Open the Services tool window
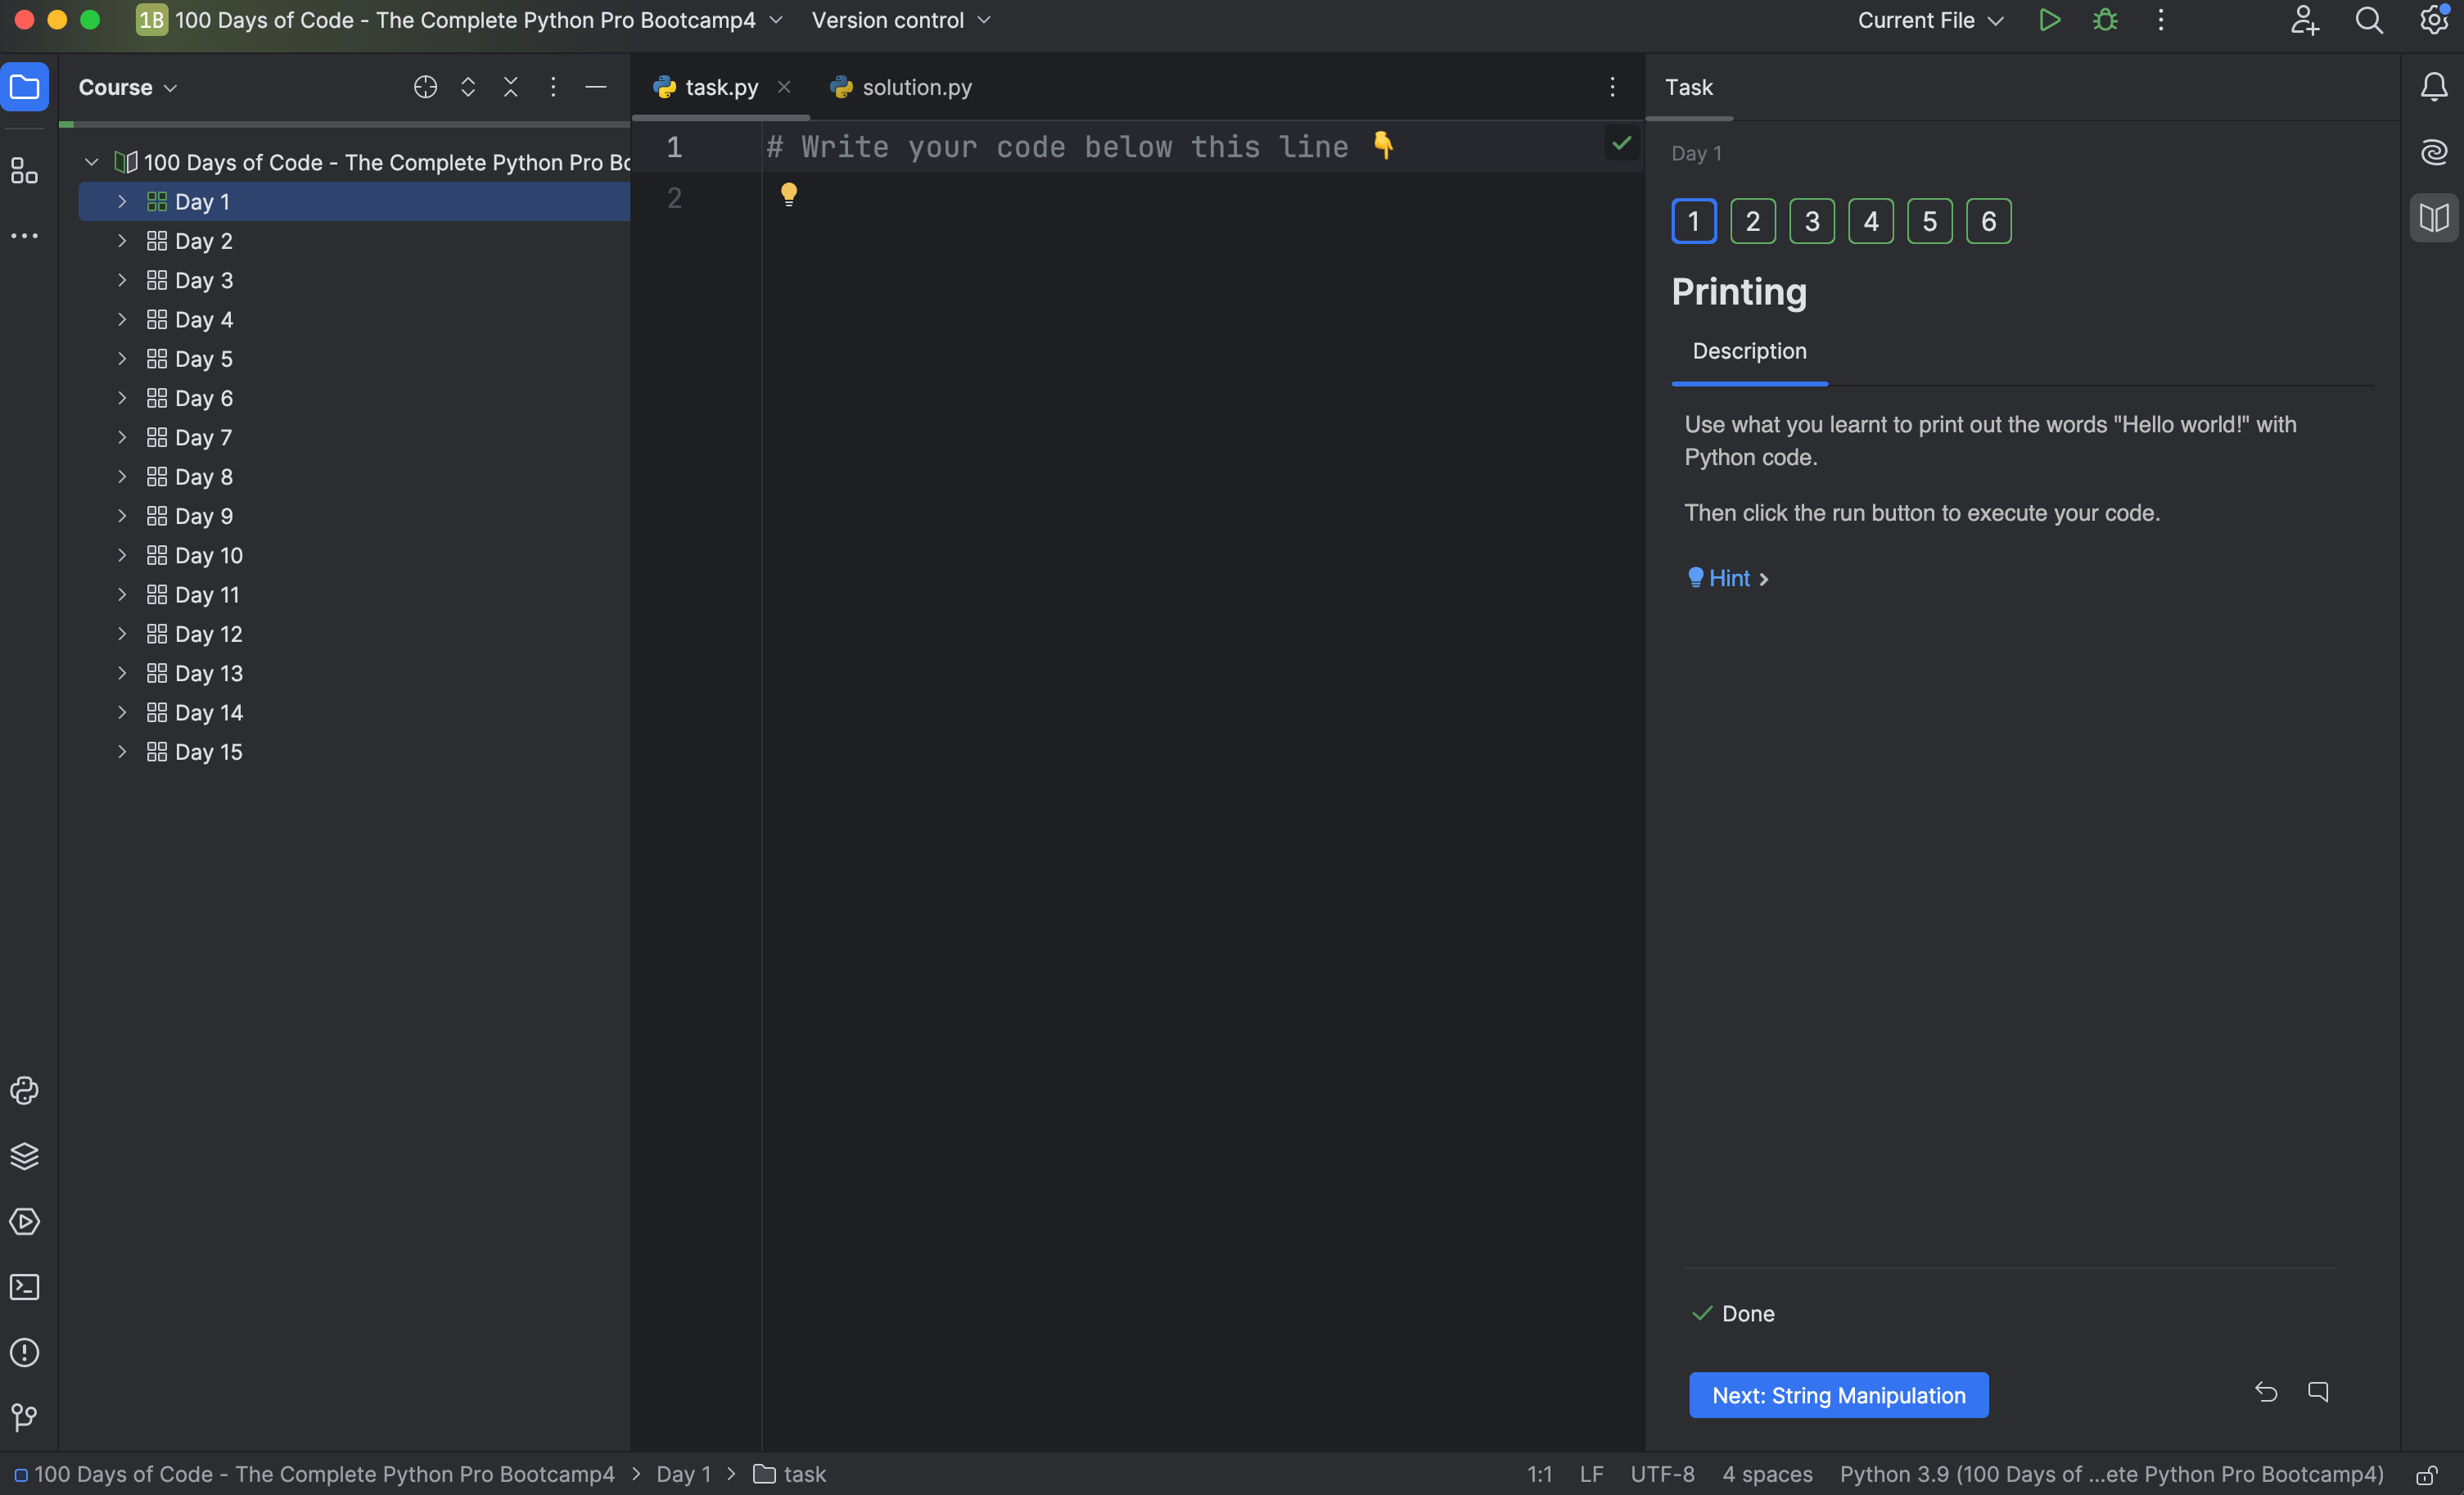The height and width of the screenshot is (1495, 2464). click(x=24, y=1221)
